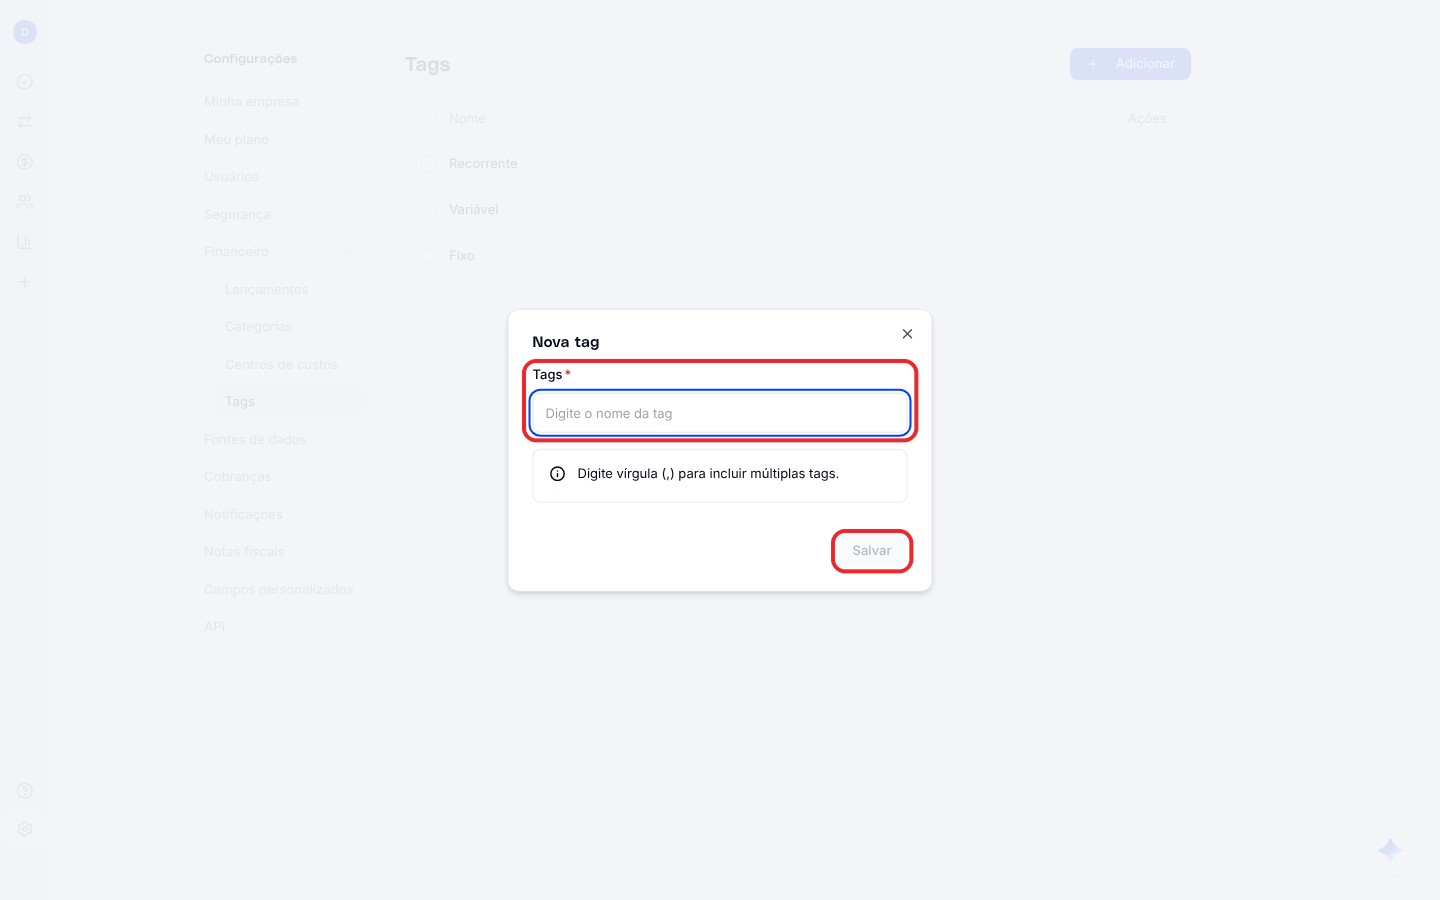Open the help question mark icon
The height and width of the screenshot is (900, 1440).
(25, 791)
